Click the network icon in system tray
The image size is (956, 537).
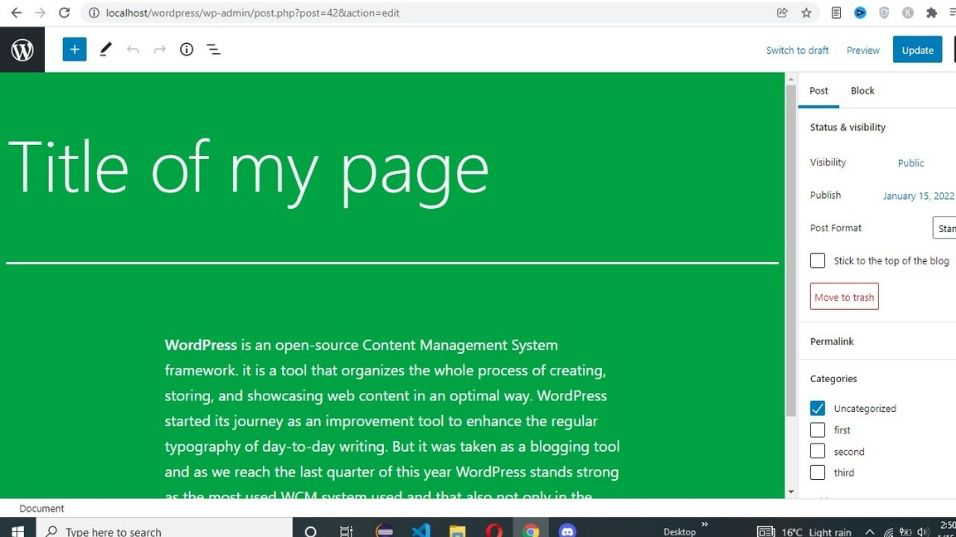coord(889,532)
